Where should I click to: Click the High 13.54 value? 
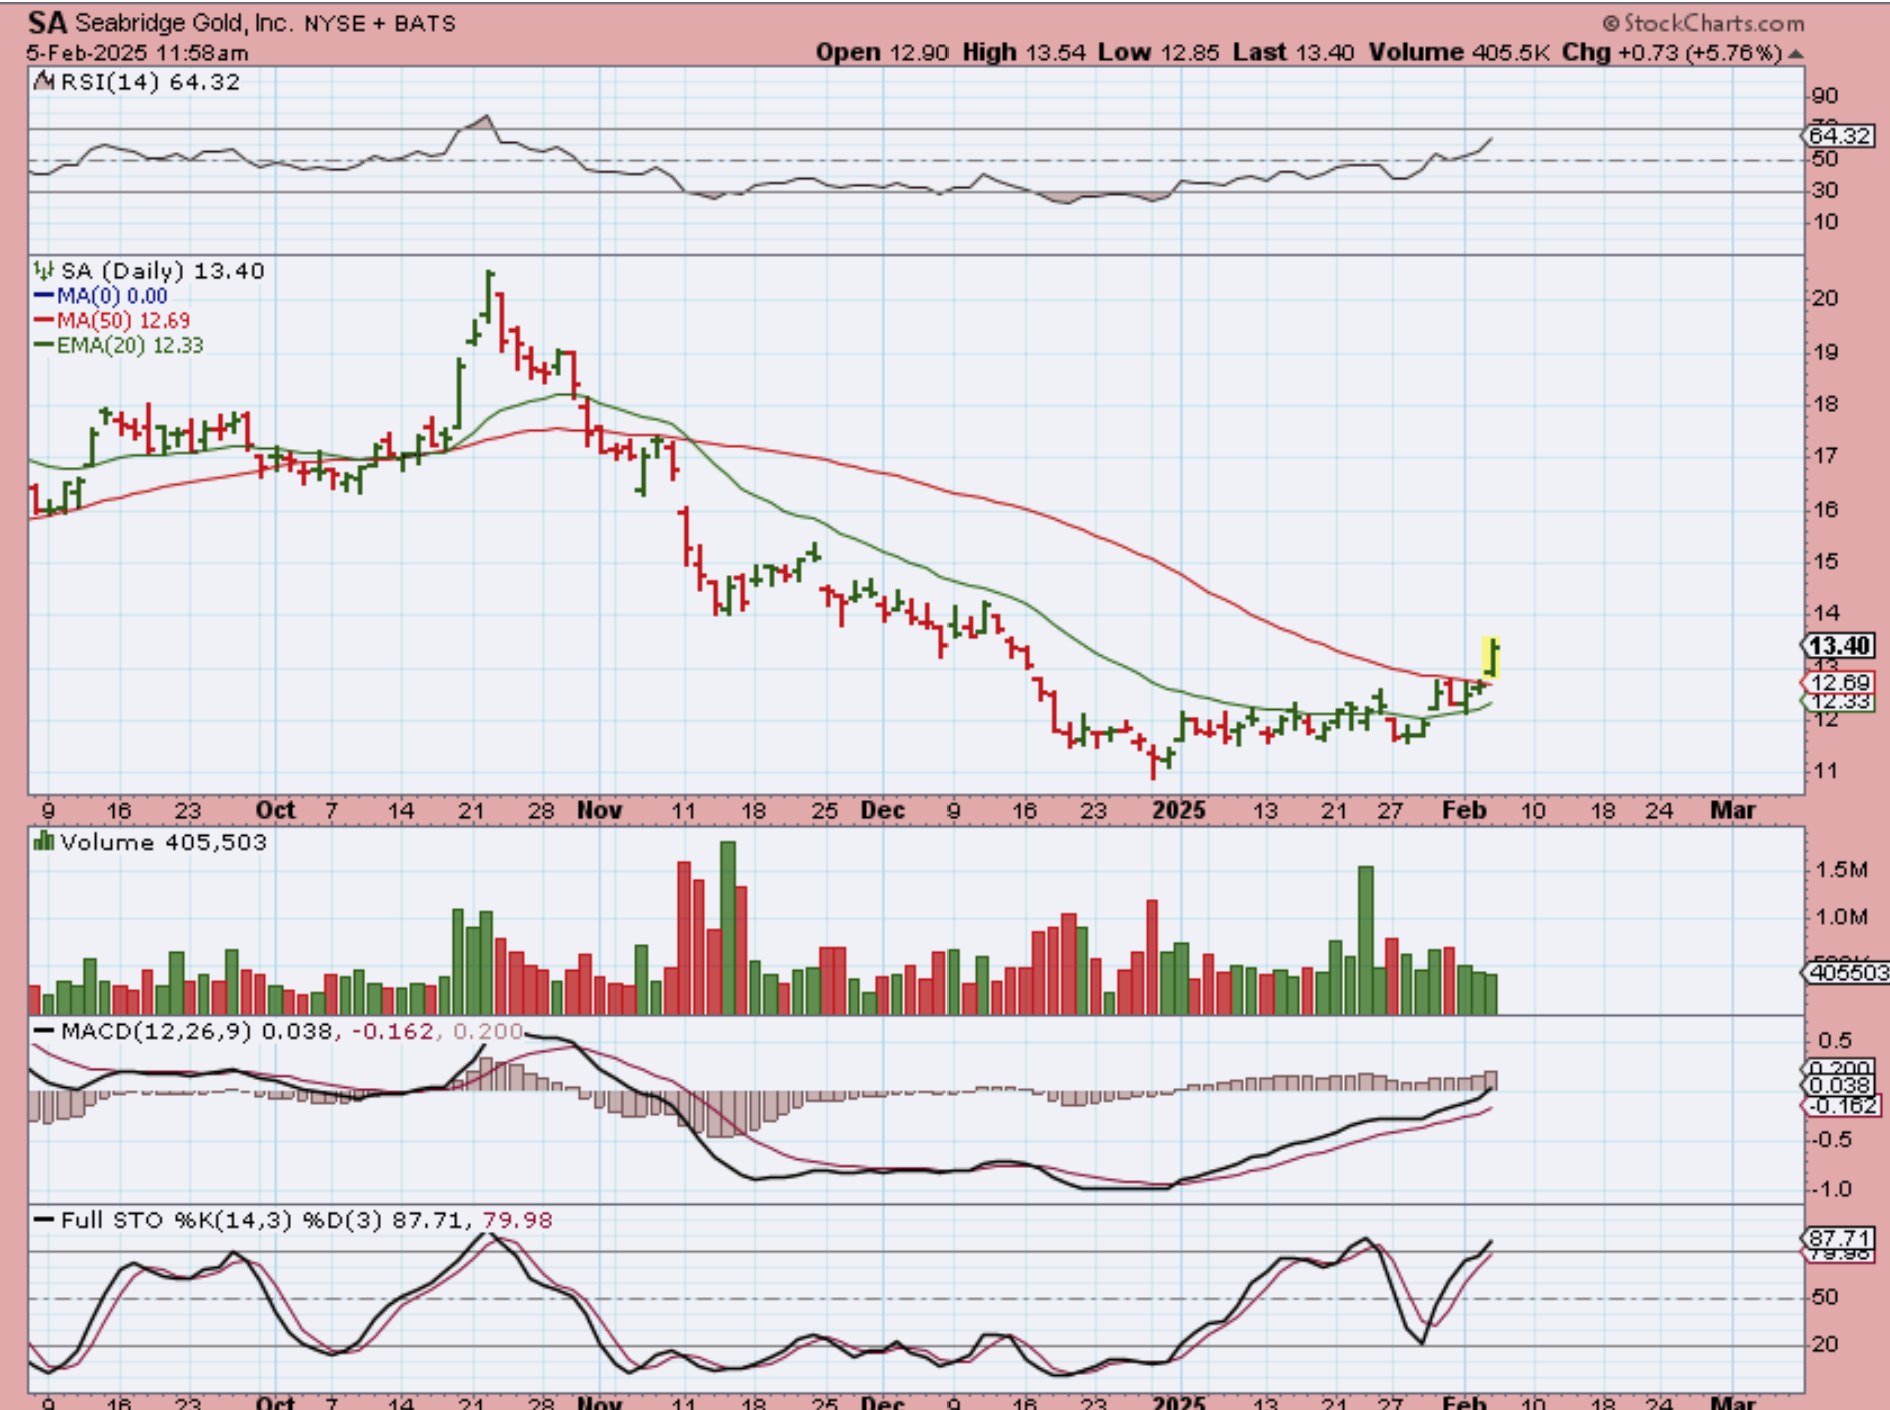pos(1024,53)
